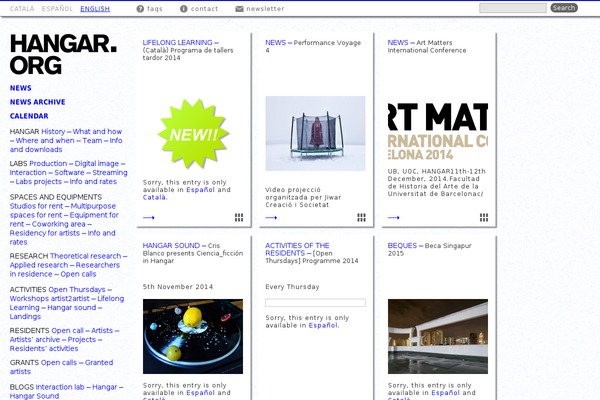
Task: Open the Landings link under ACTIVITIES
Action: (x=25, y=317)
